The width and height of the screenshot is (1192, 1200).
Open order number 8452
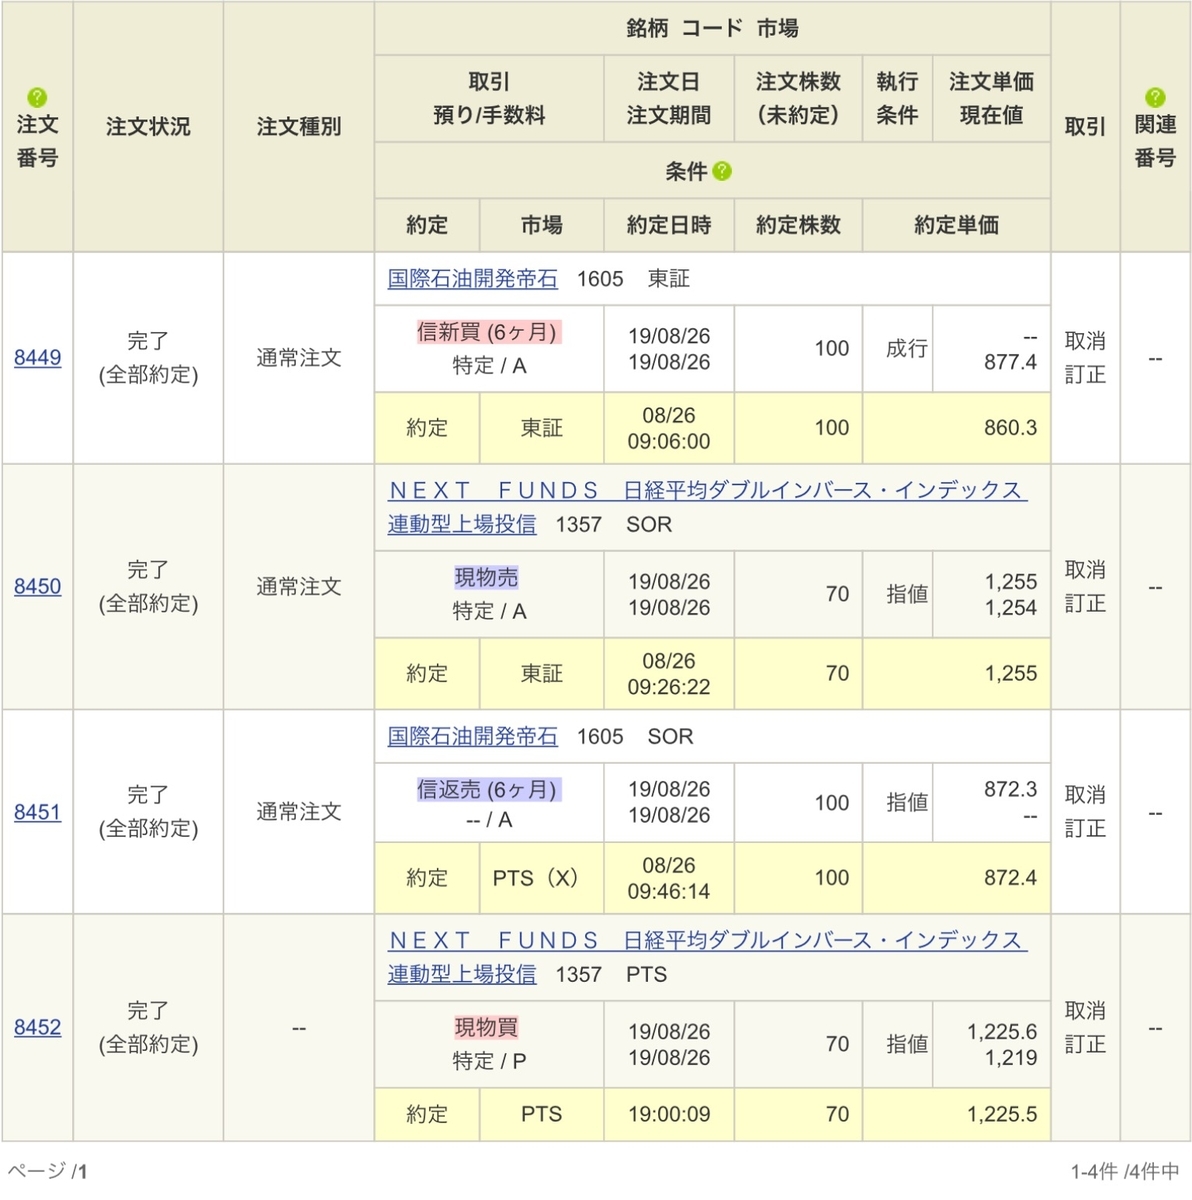pos(37,1027)
